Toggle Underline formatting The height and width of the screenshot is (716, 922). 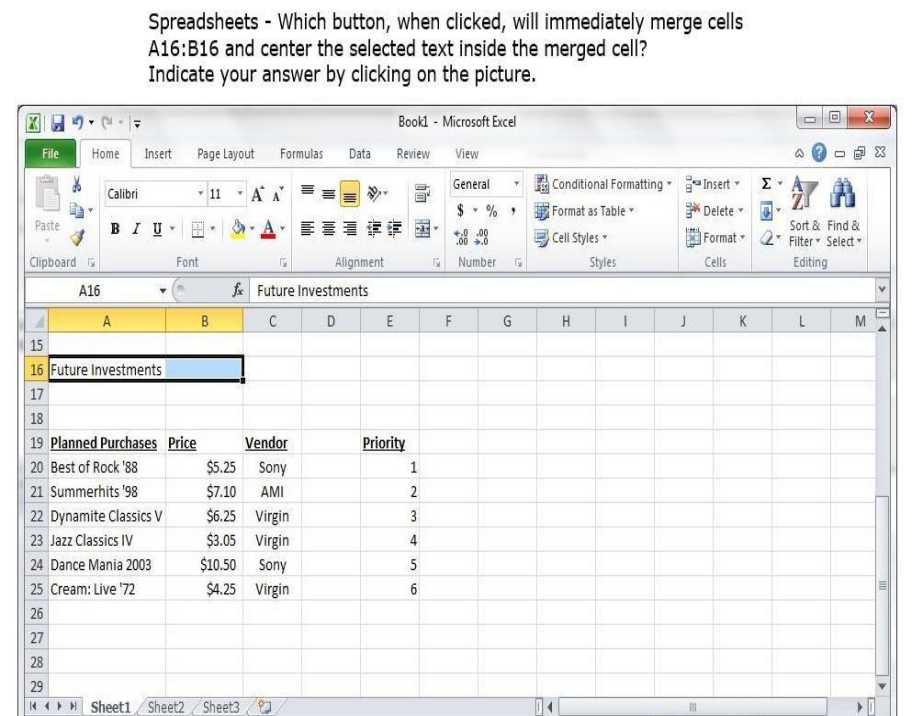[x=157, y=229]
